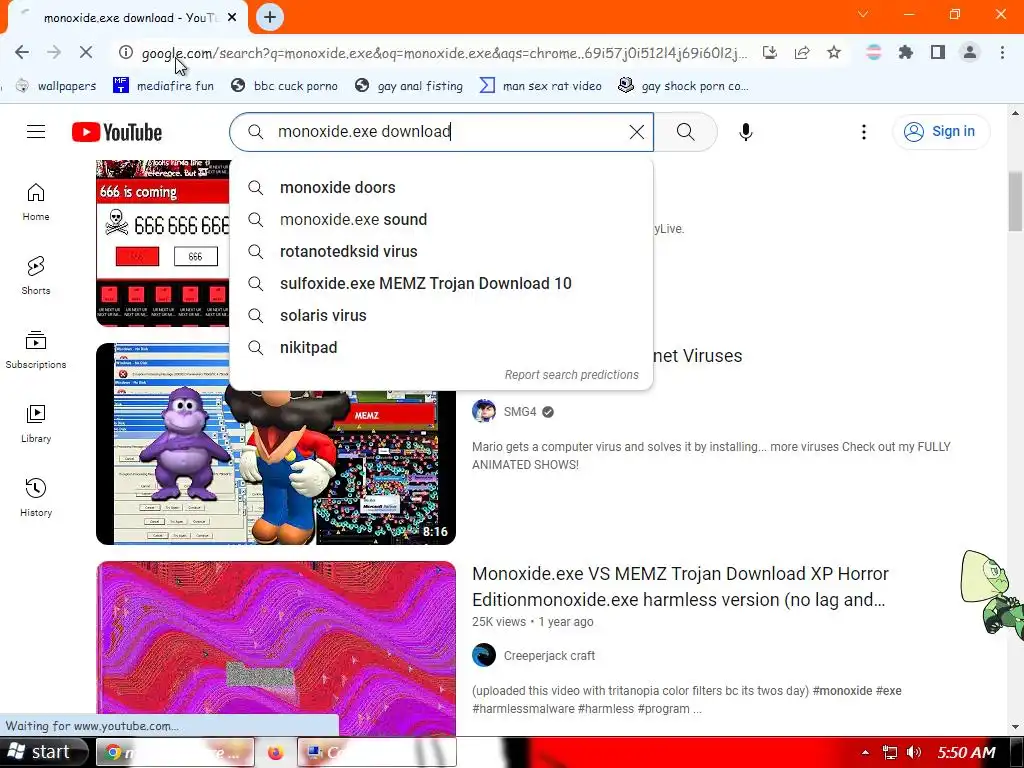The height and width of the screenshot is (768, 1024).
Task: Click the Sign in button
Action: [941, 132]
